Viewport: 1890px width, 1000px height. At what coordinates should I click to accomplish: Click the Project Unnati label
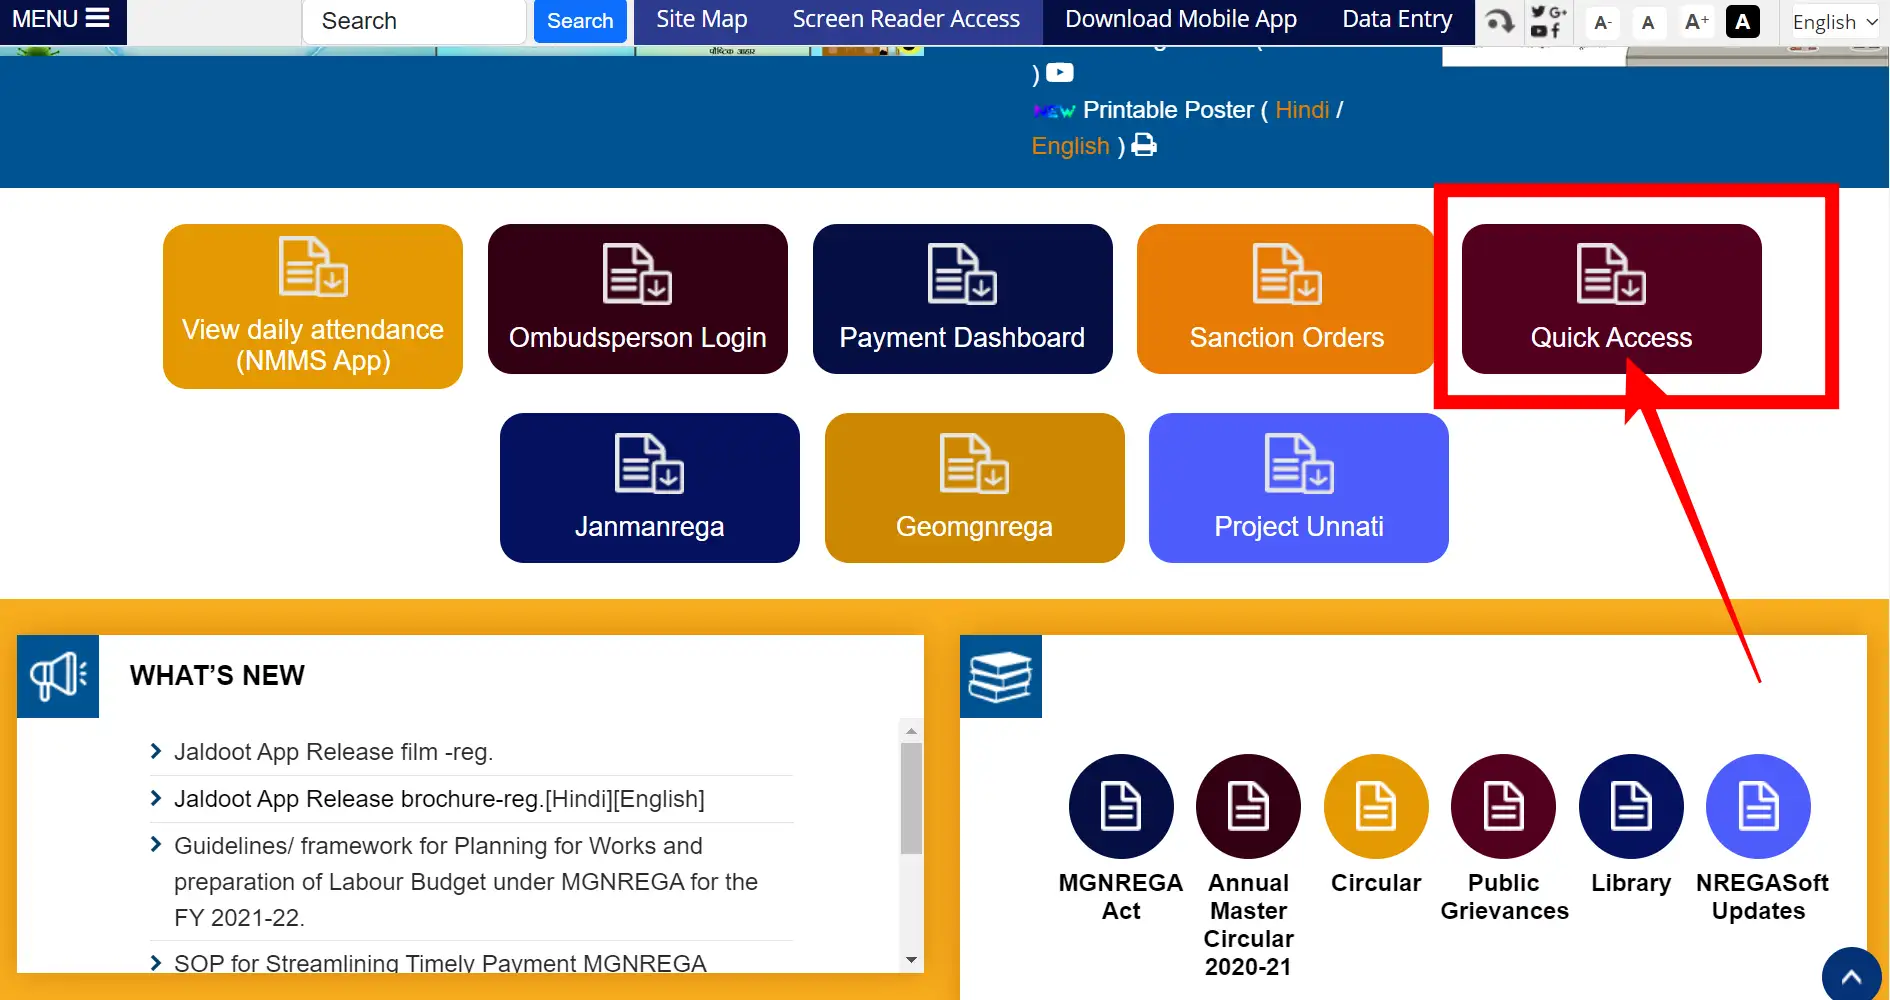(x=1299, y=527)
